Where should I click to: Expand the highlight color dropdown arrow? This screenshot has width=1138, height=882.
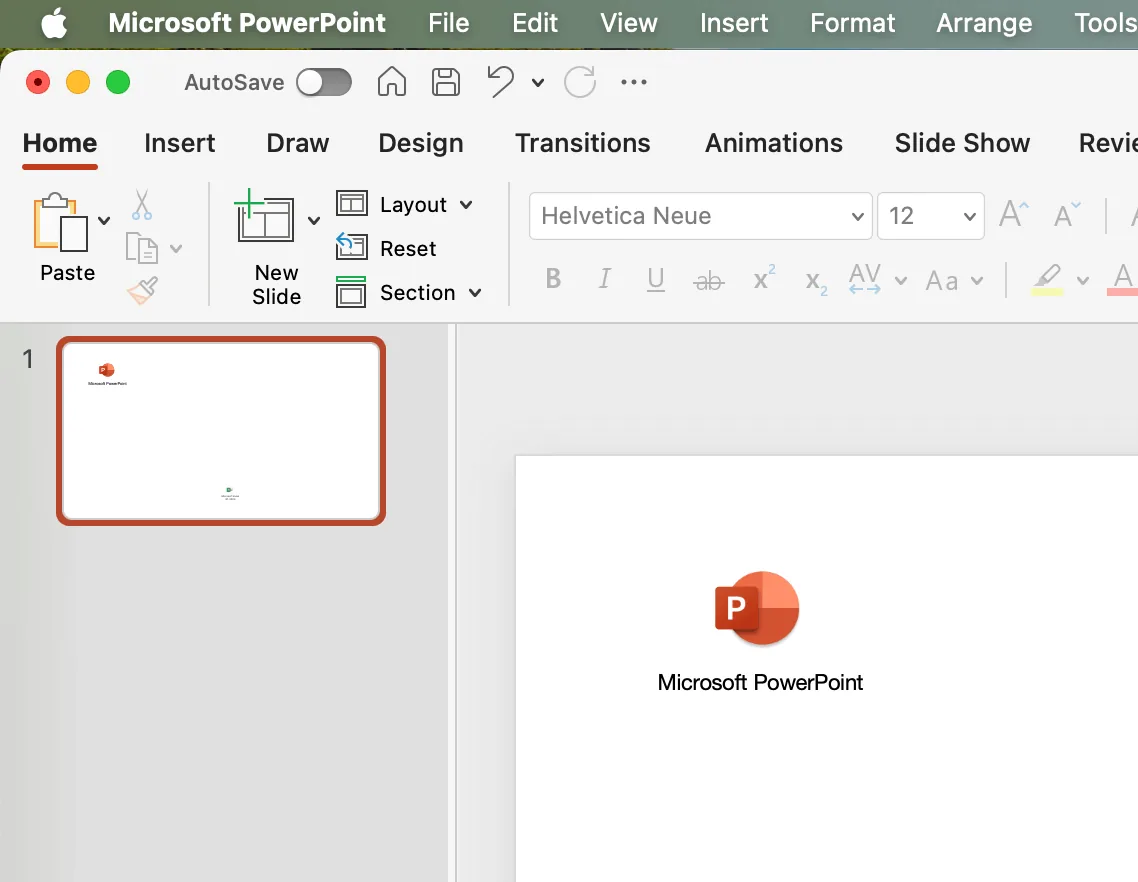click(x=1083, y=280)
